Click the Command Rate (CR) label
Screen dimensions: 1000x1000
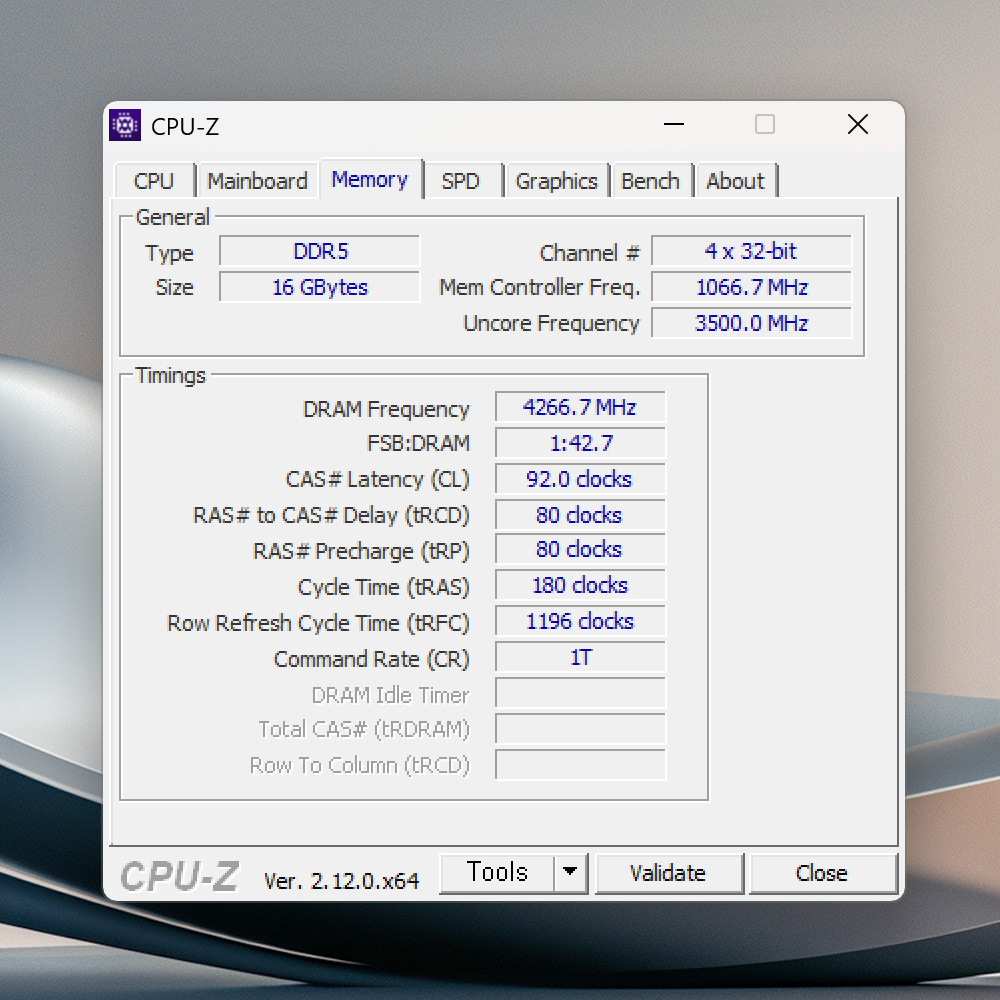[372, 659]
